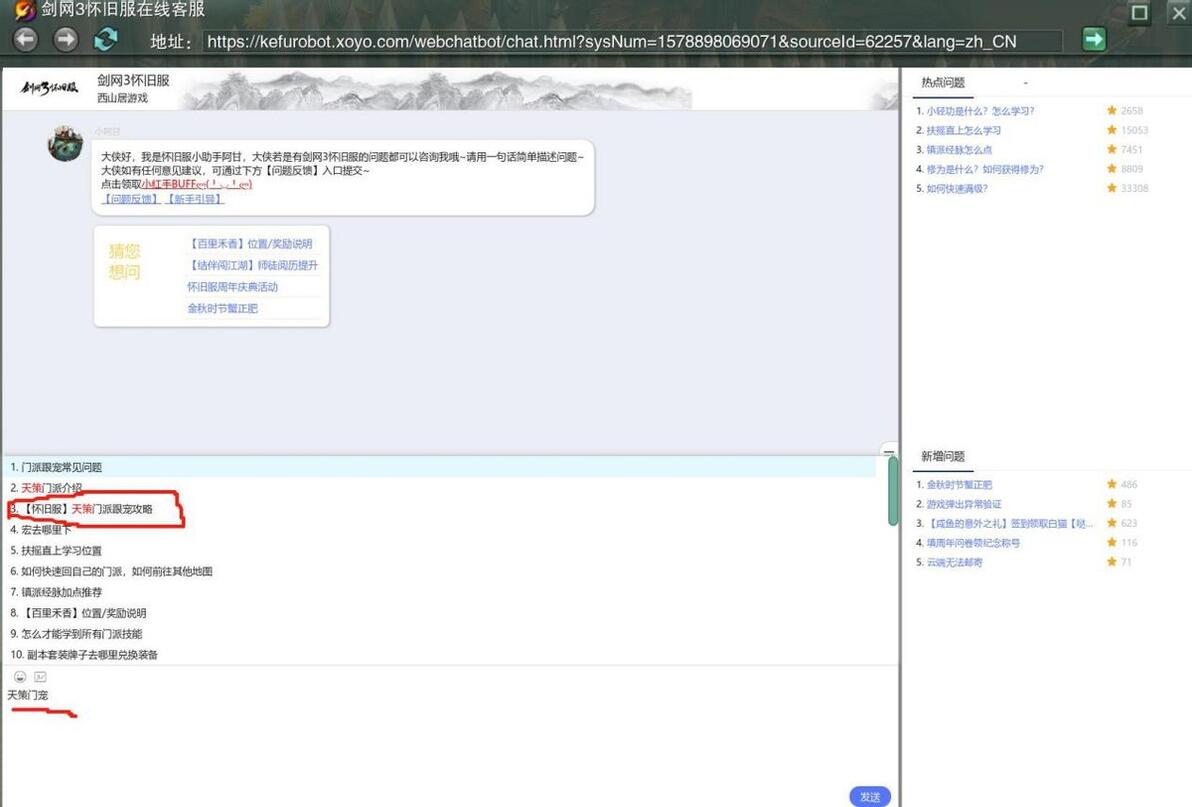This screenshot has height=807, width=1192.
Task: Click the green go arrow beside the address
Action: pyautogui.click(x=1094, y=39)
